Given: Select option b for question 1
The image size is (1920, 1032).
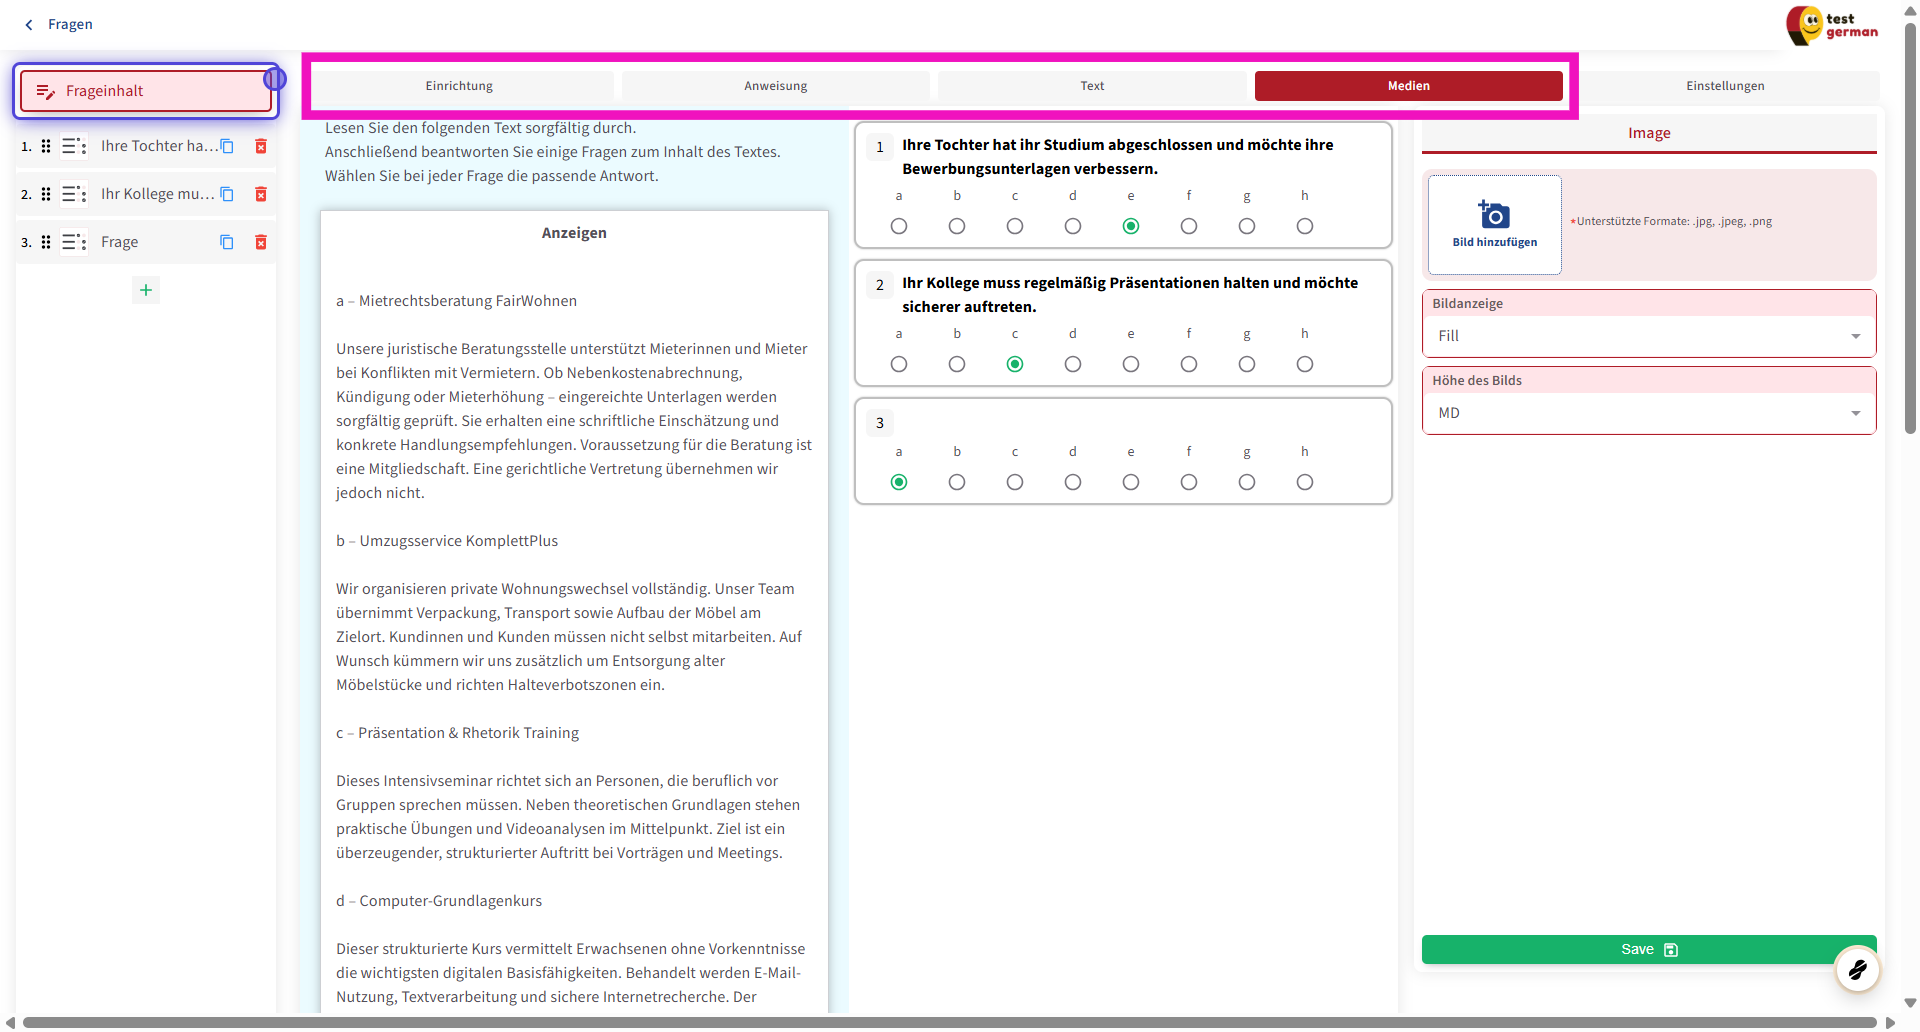Looking at the screenshot, I should (x=957, y=226).
